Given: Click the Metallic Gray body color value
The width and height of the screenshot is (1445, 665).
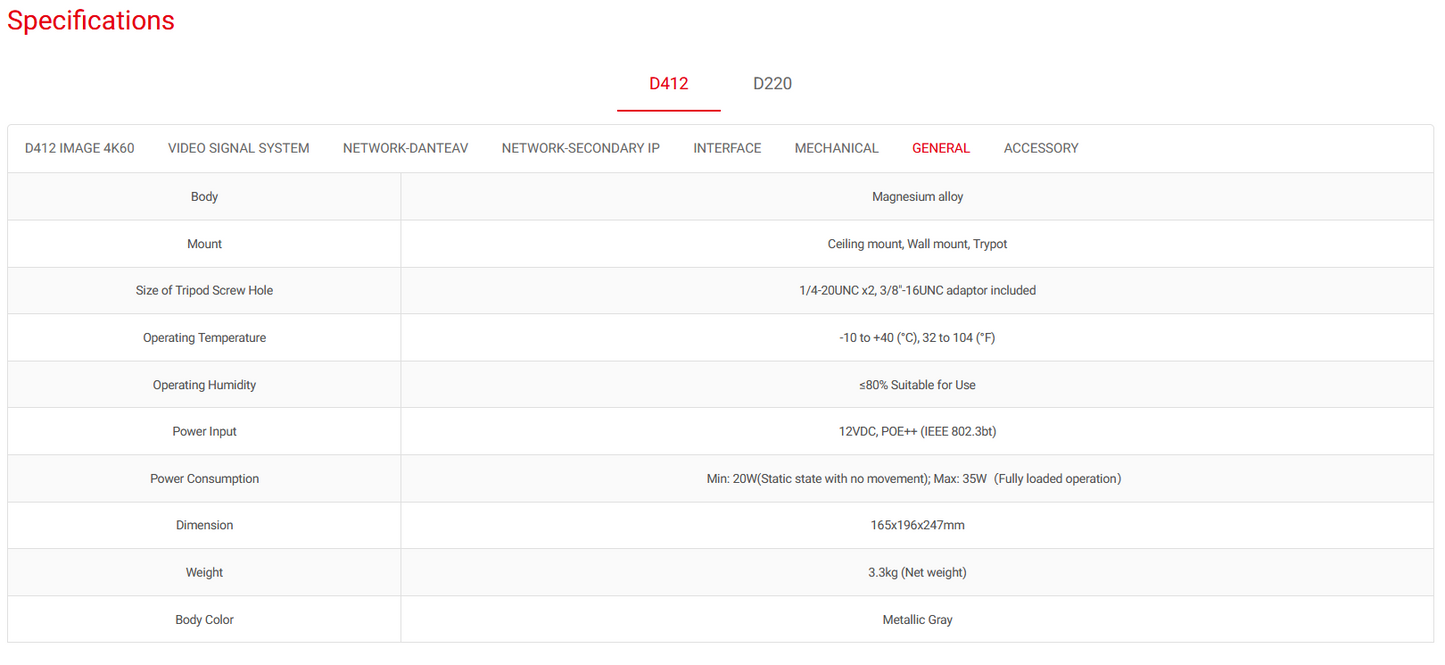Looking at the screenshot, I should [917, 620].
